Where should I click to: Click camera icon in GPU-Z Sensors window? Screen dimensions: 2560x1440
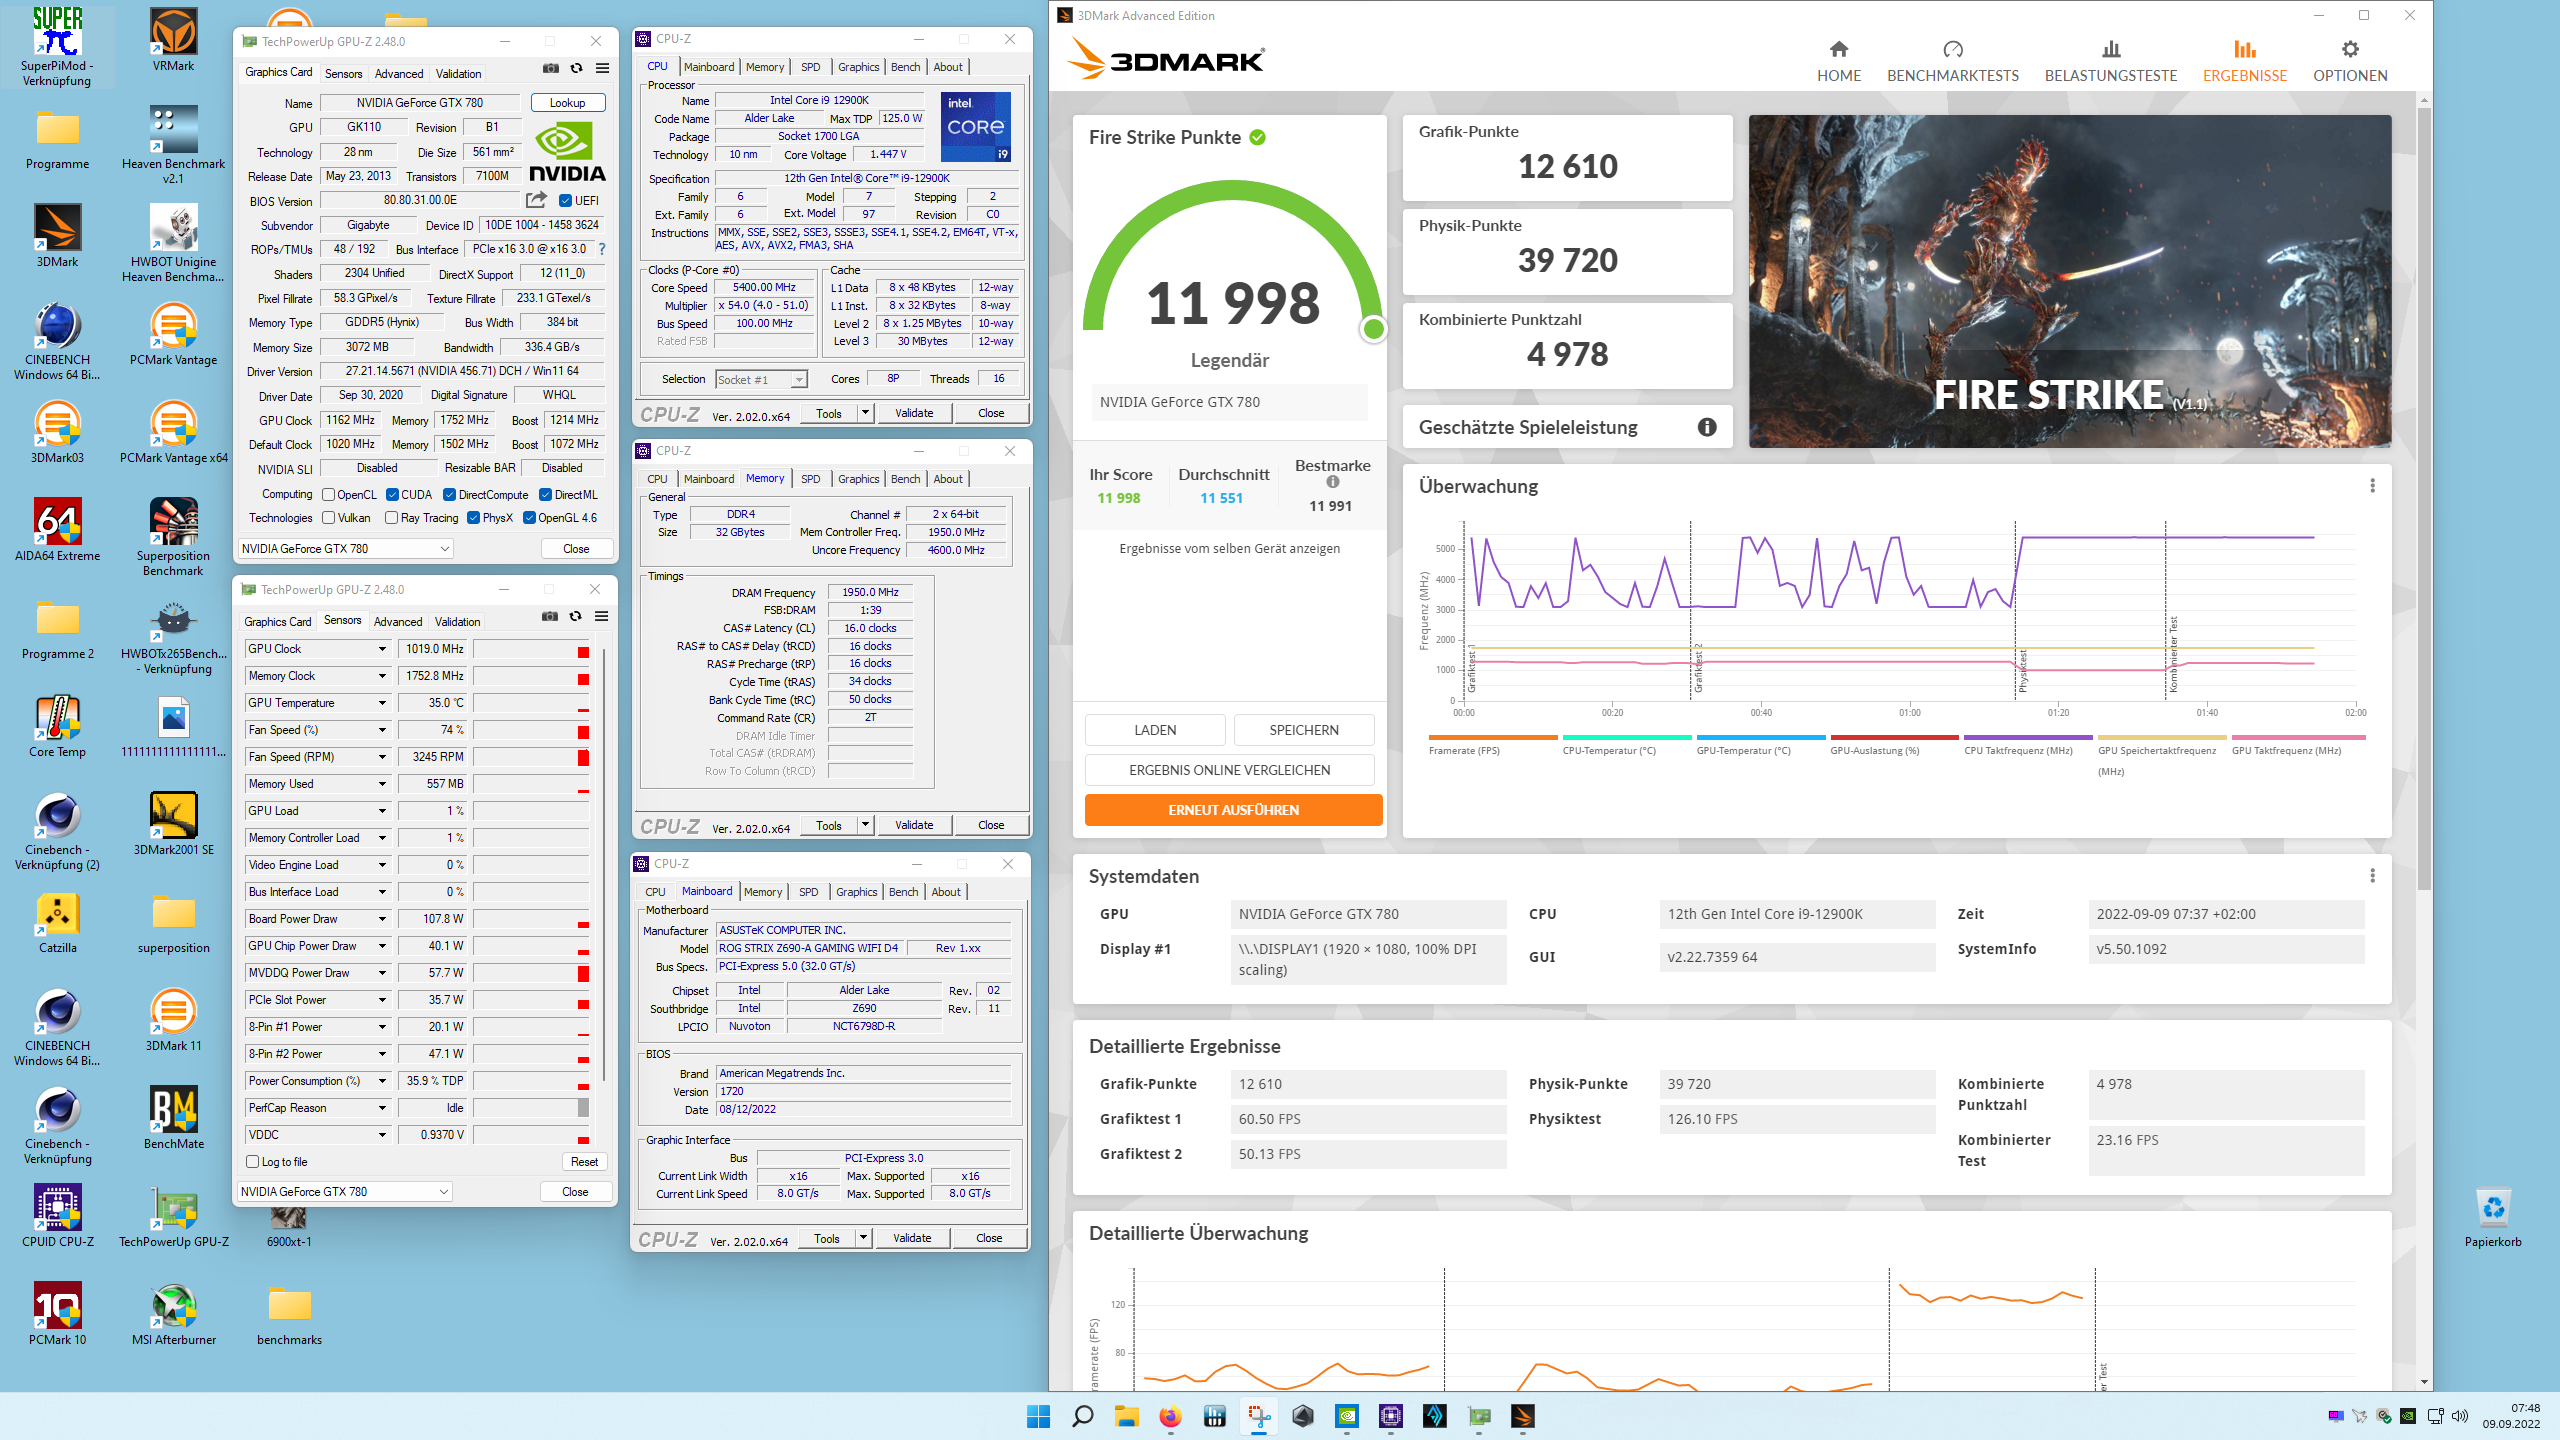(550, 616)
